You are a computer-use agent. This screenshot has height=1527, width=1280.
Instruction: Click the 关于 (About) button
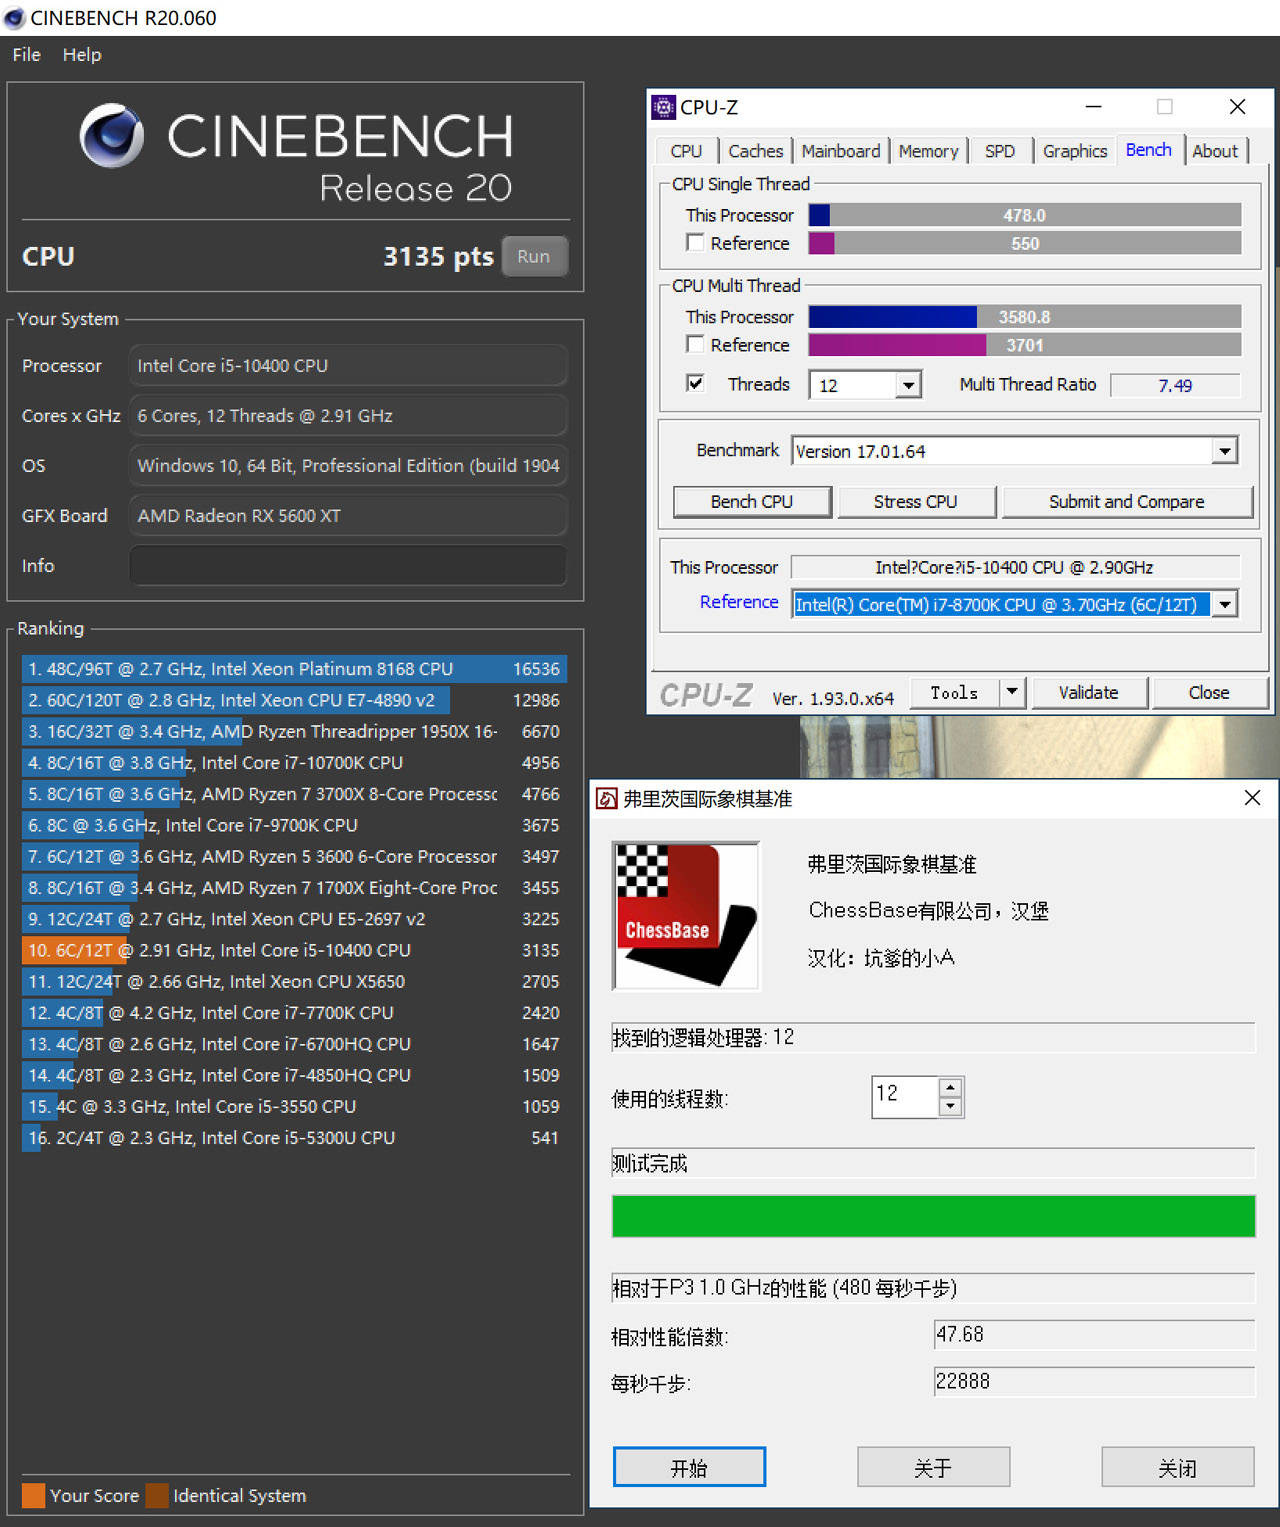933,1467
